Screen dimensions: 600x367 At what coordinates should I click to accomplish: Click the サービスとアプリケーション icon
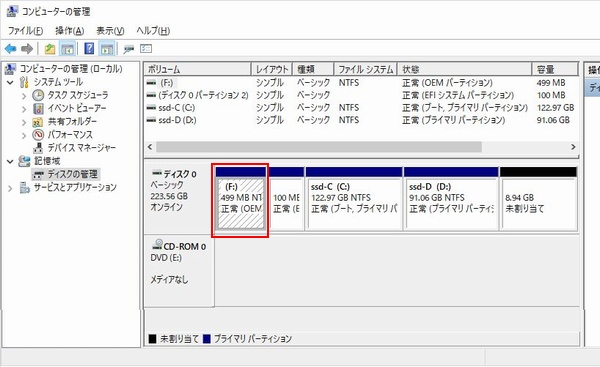coord(24,188)
